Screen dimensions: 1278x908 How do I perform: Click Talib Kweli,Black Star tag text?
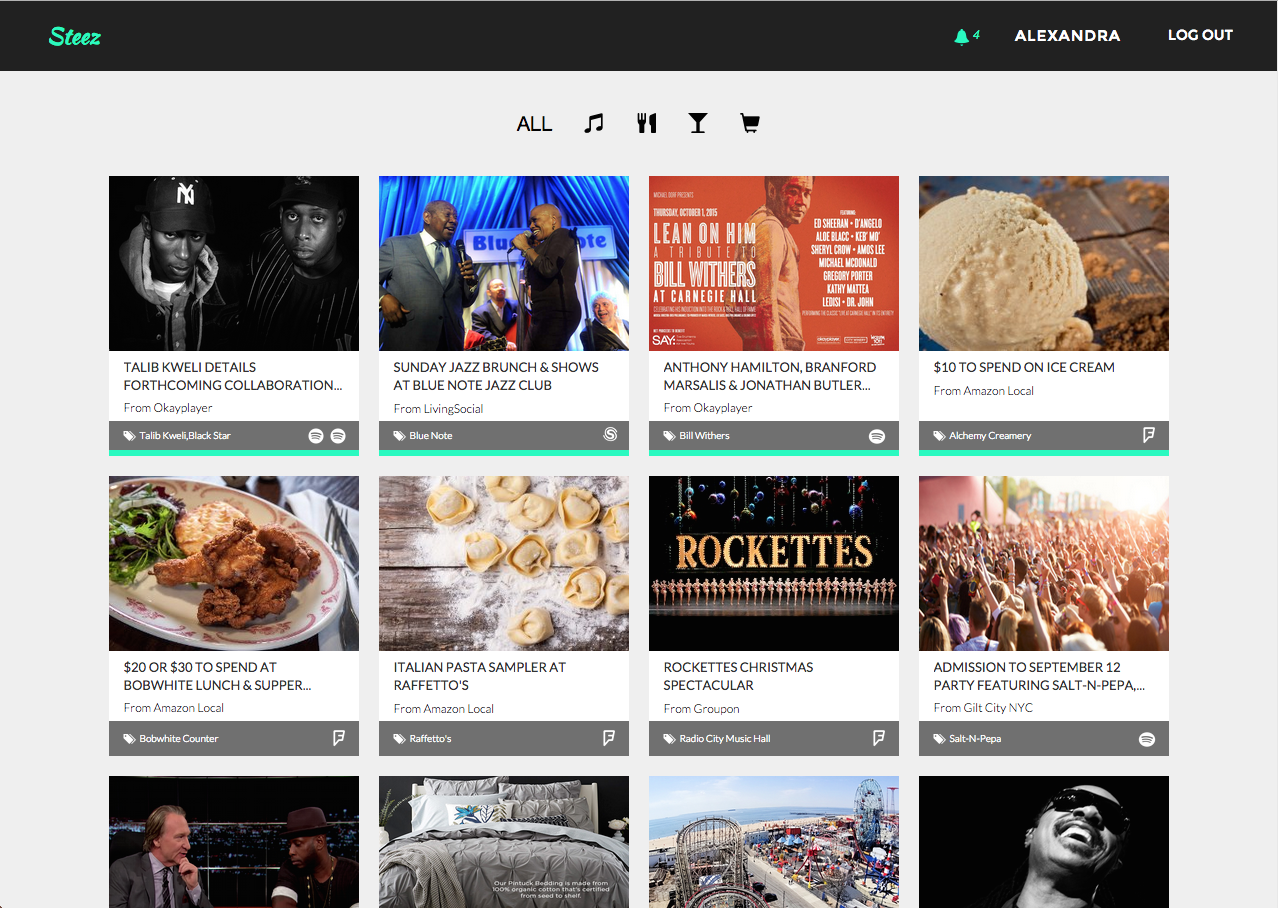click(185, 436)
